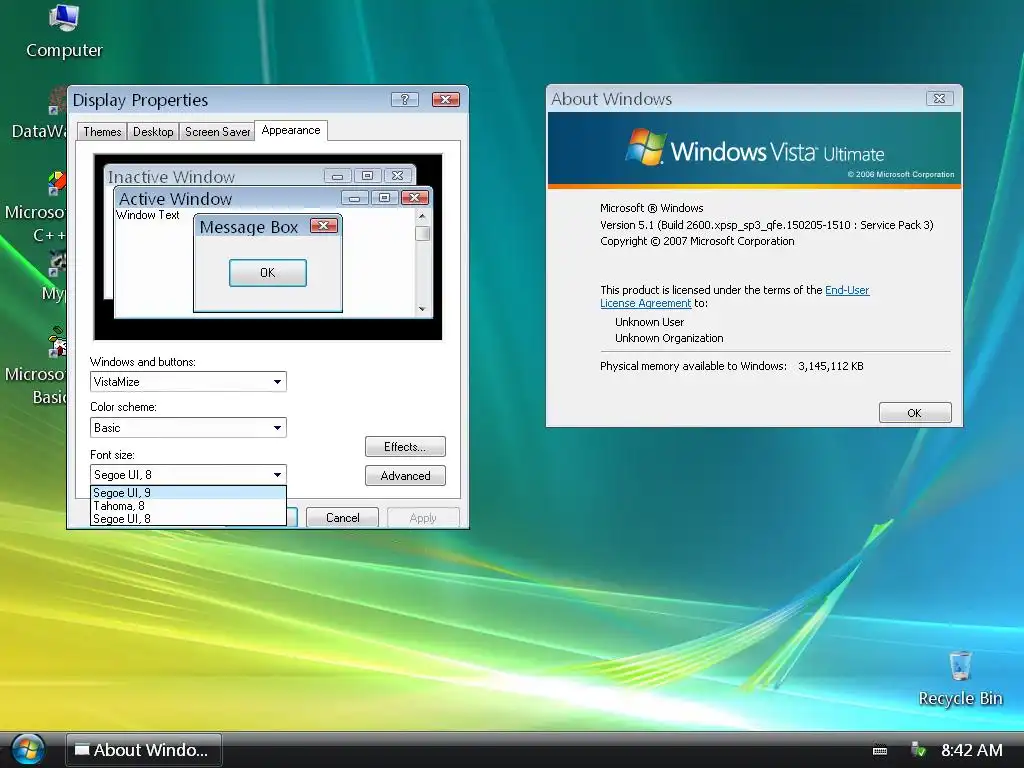Click the safely remove hardware tray icon

[918, 750]
